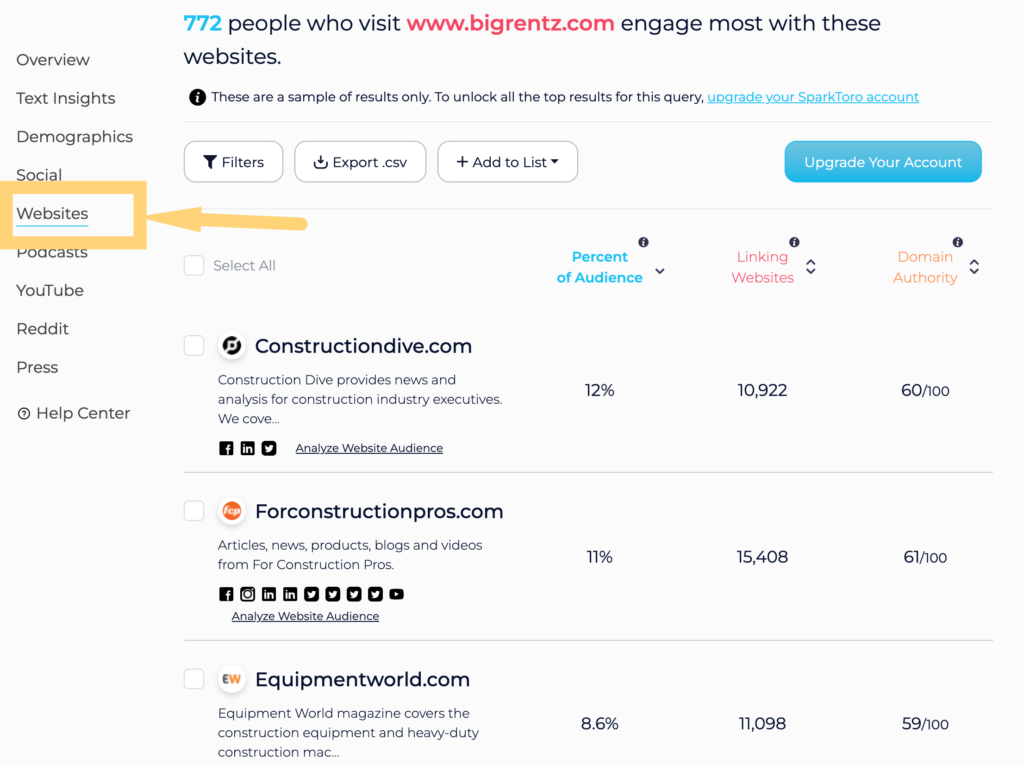Open the Instagram icon for Forconstructionpros.com
The height and width of the screenshot is (765, 1024).
[247, 594]
